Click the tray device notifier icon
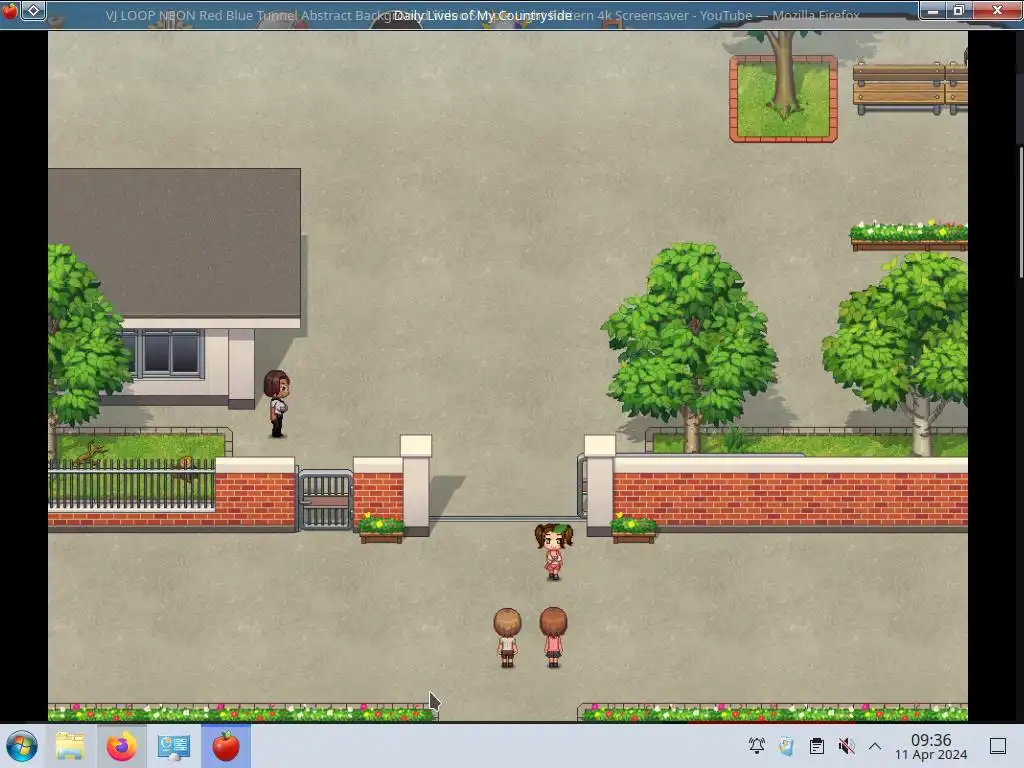1024x768 pixels. [x=786, y=746]
